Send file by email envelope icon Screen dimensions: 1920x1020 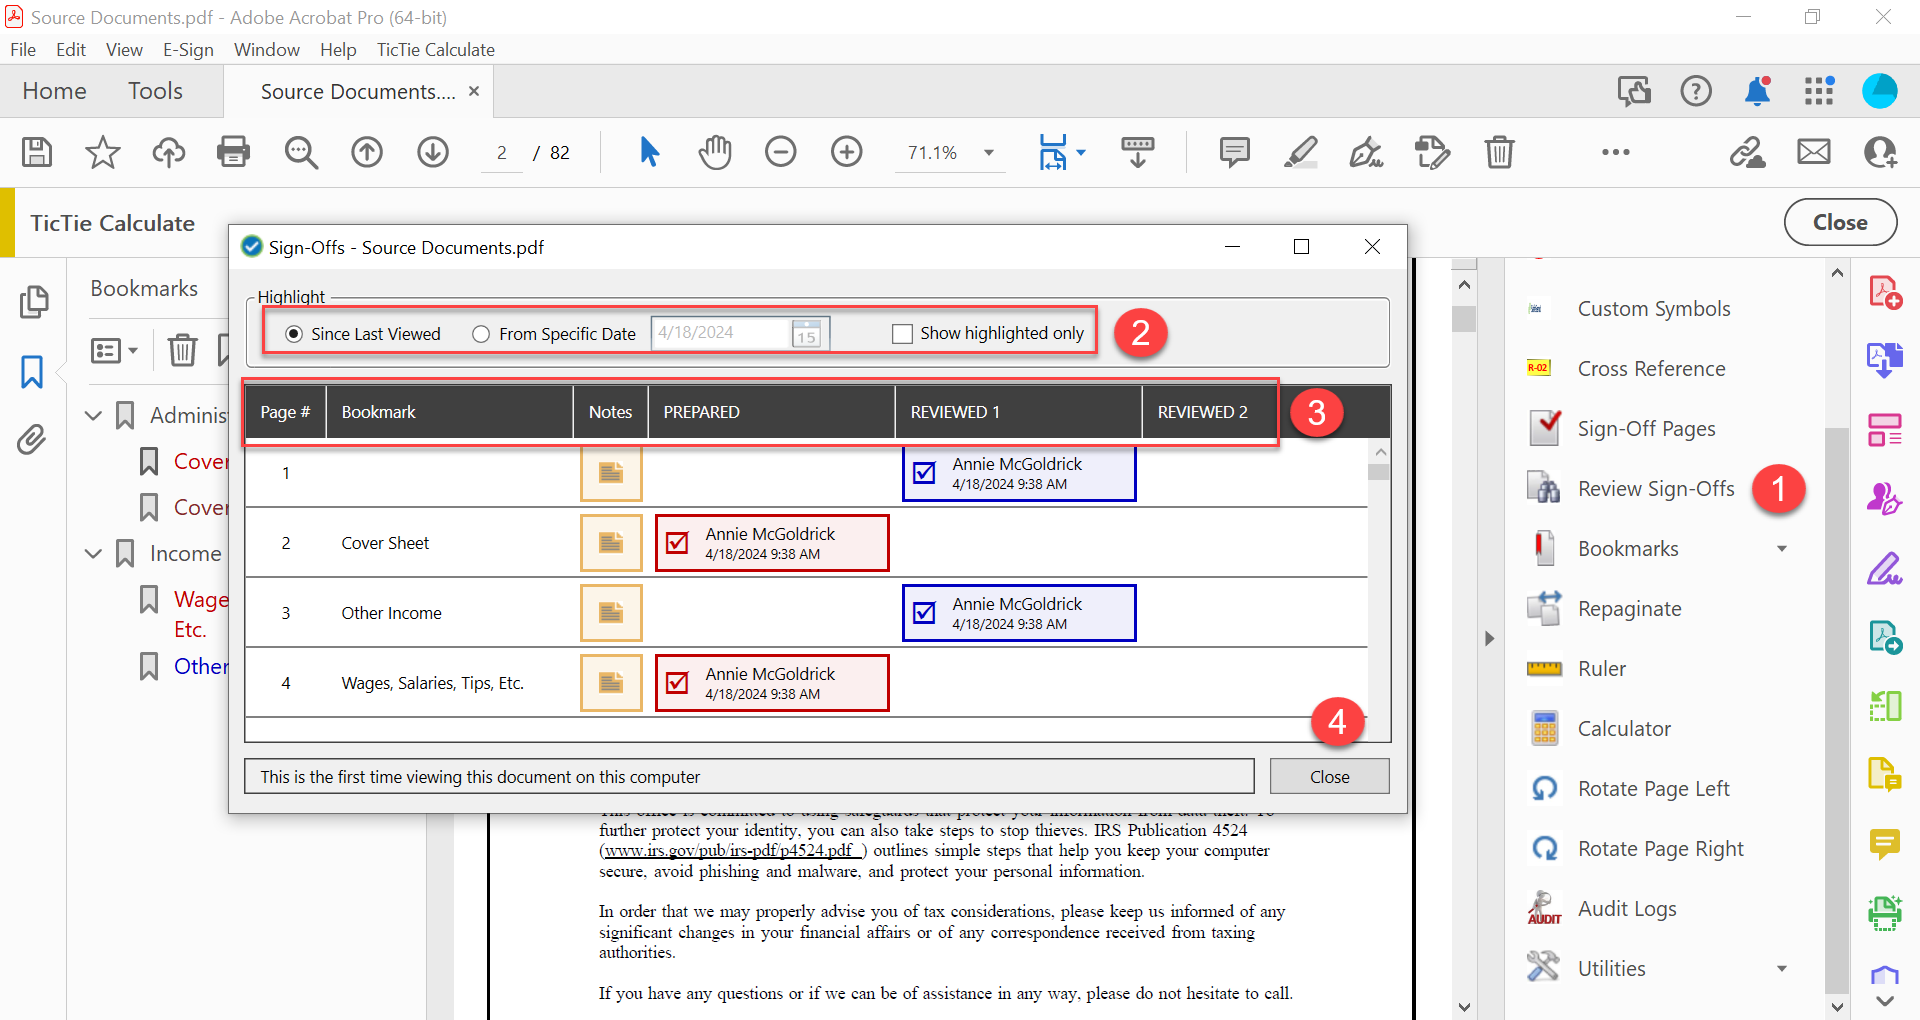tap(1814, 152)
